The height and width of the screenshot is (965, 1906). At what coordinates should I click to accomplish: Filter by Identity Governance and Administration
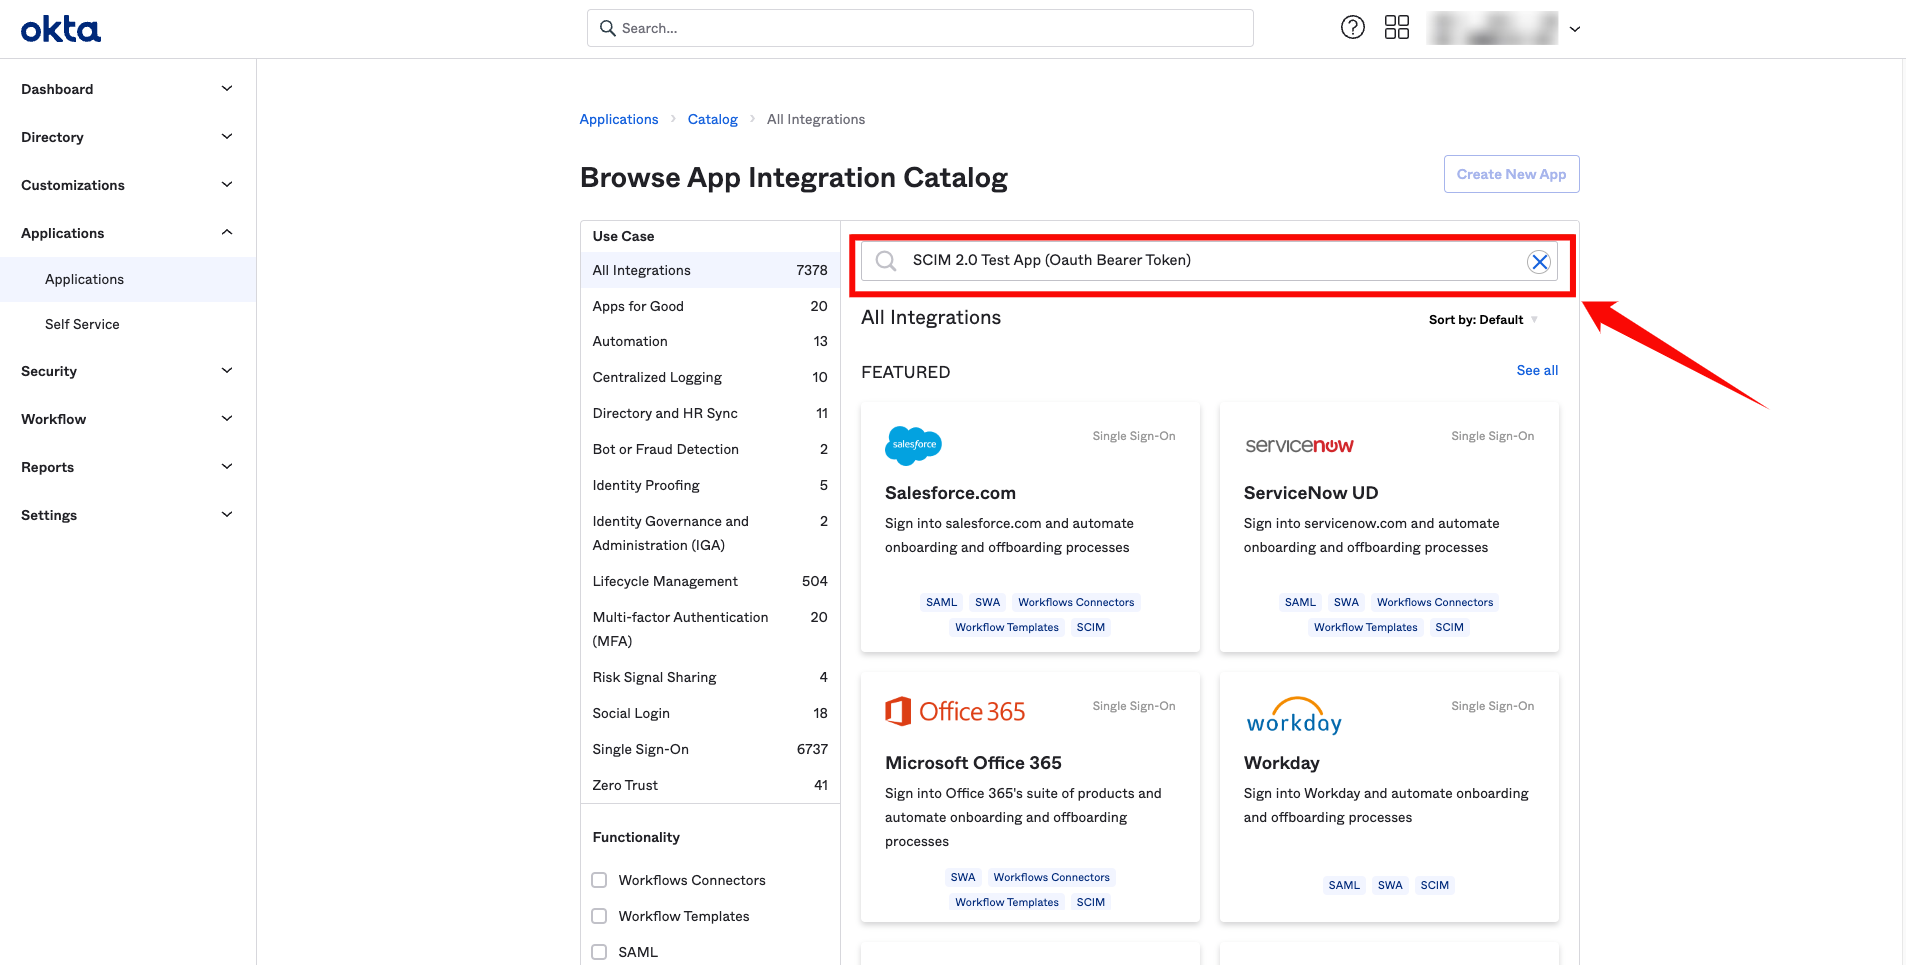pos(710,533)
